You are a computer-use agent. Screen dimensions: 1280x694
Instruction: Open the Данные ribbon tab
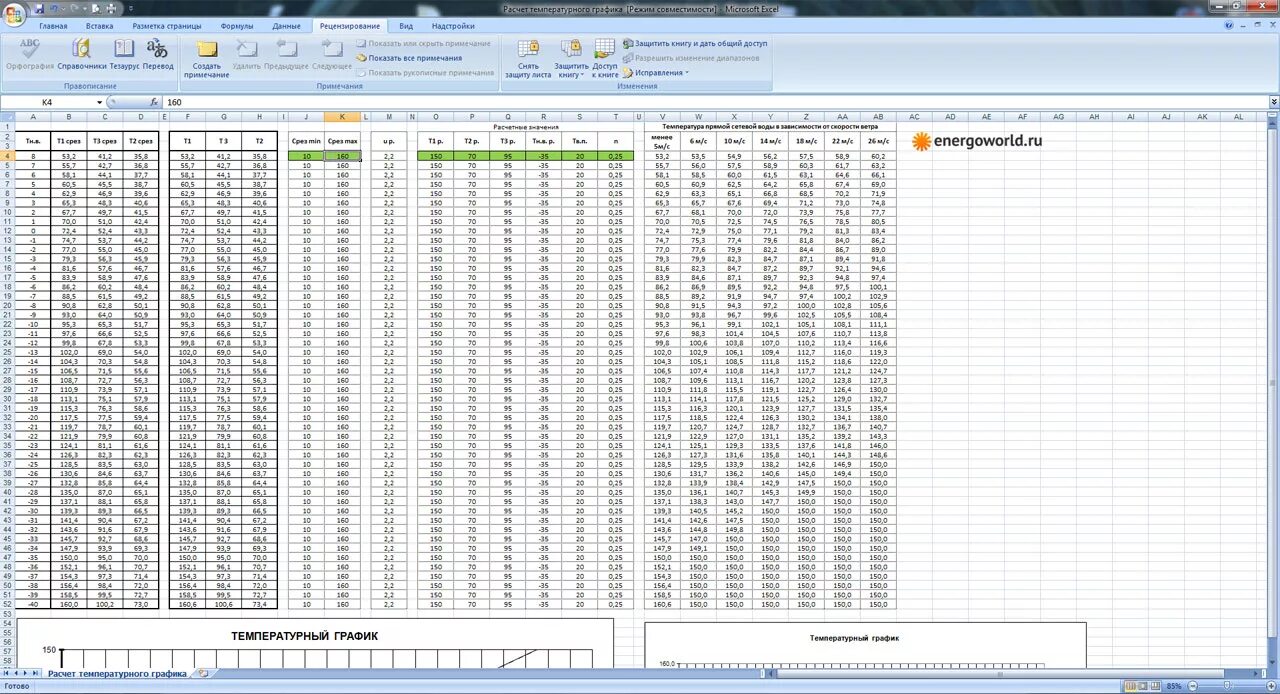(x=286, y=26)
